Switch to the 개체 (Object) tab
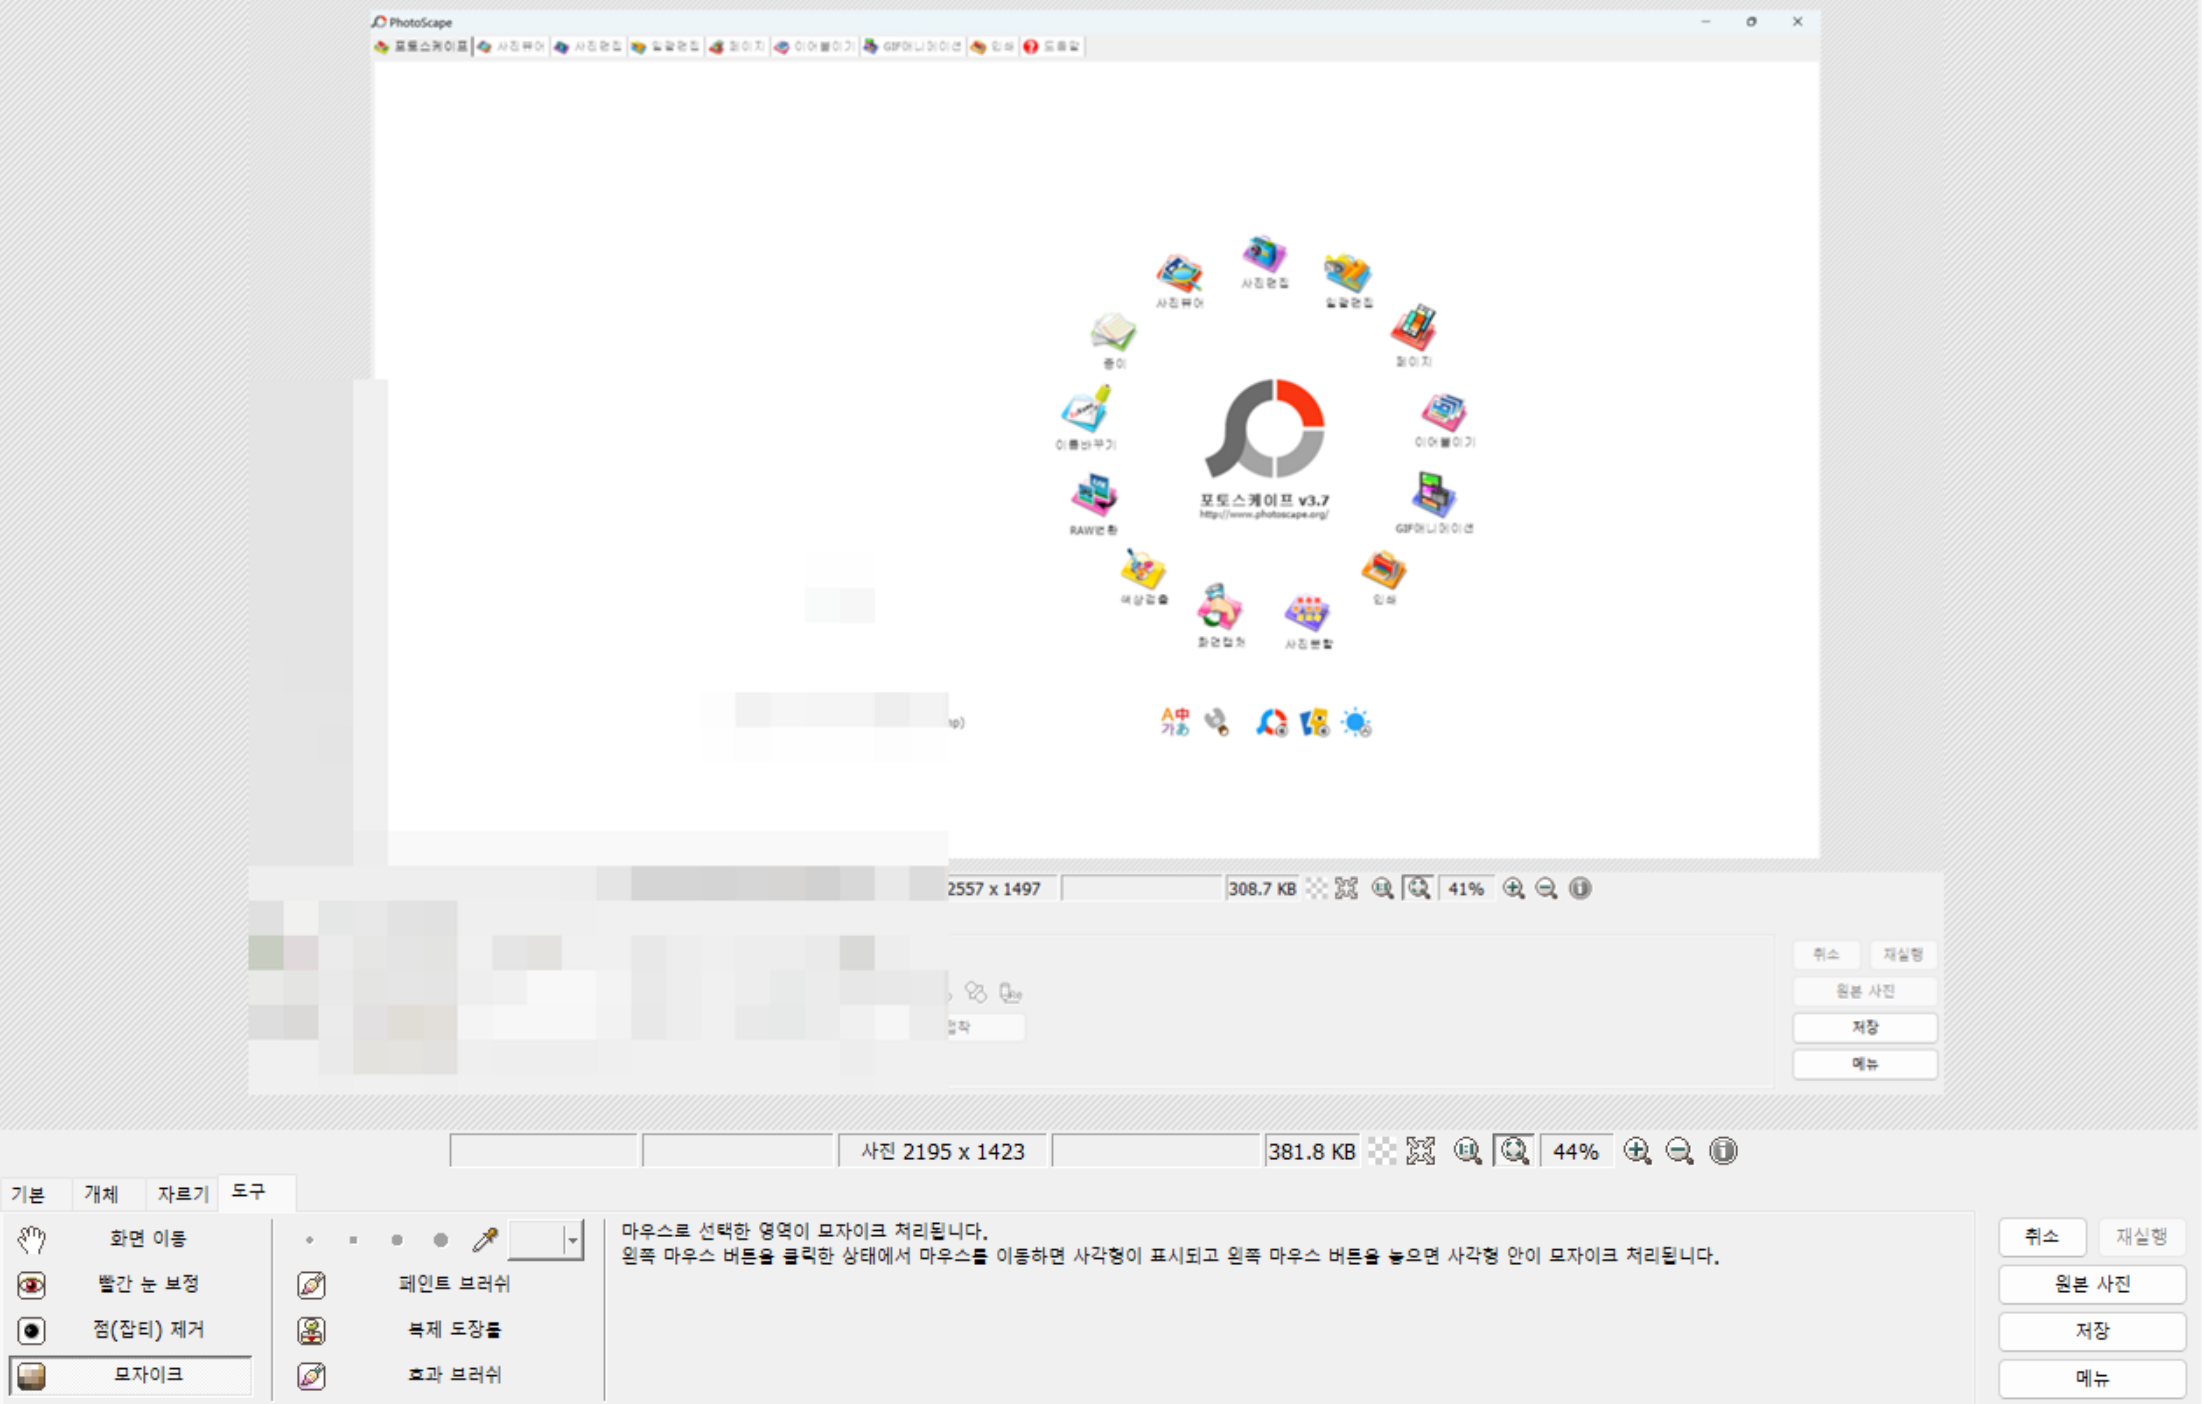2202x1404 pixels. (103, 1193)
